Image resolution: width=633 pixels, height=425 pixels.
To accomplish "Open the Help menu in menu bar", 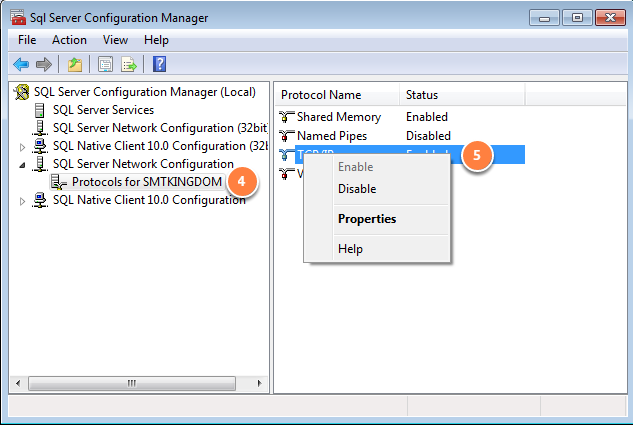I will tap(156, 40).
